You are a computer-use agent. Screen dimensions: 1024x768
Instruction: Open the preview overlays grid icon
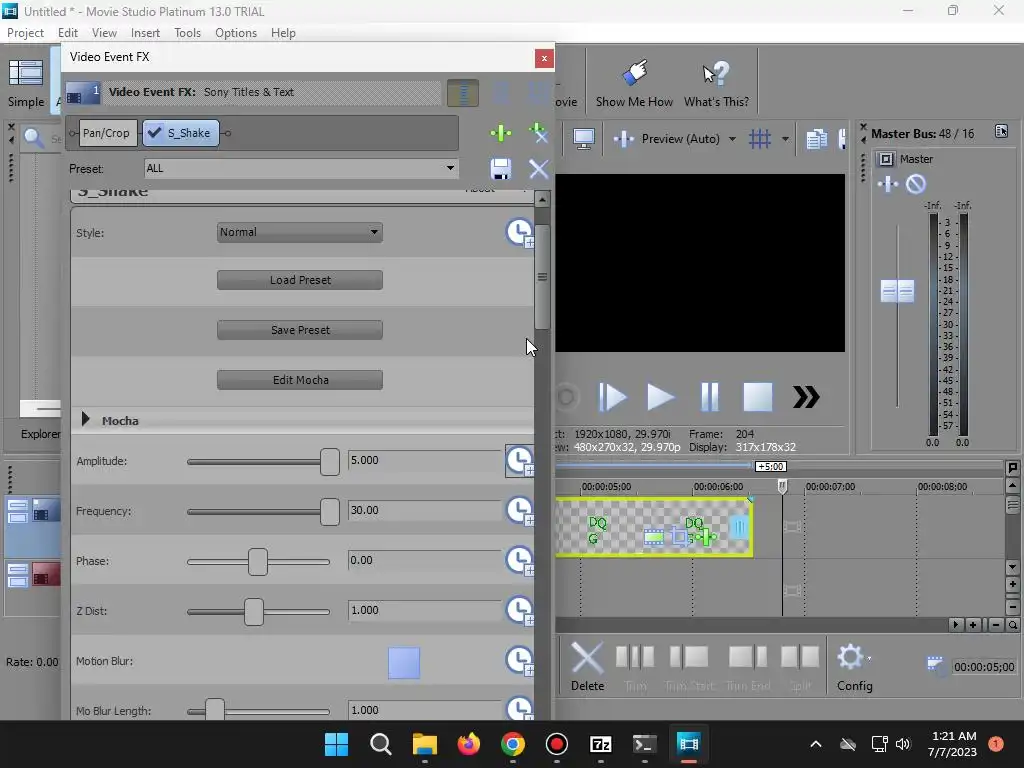click(760, 138)
